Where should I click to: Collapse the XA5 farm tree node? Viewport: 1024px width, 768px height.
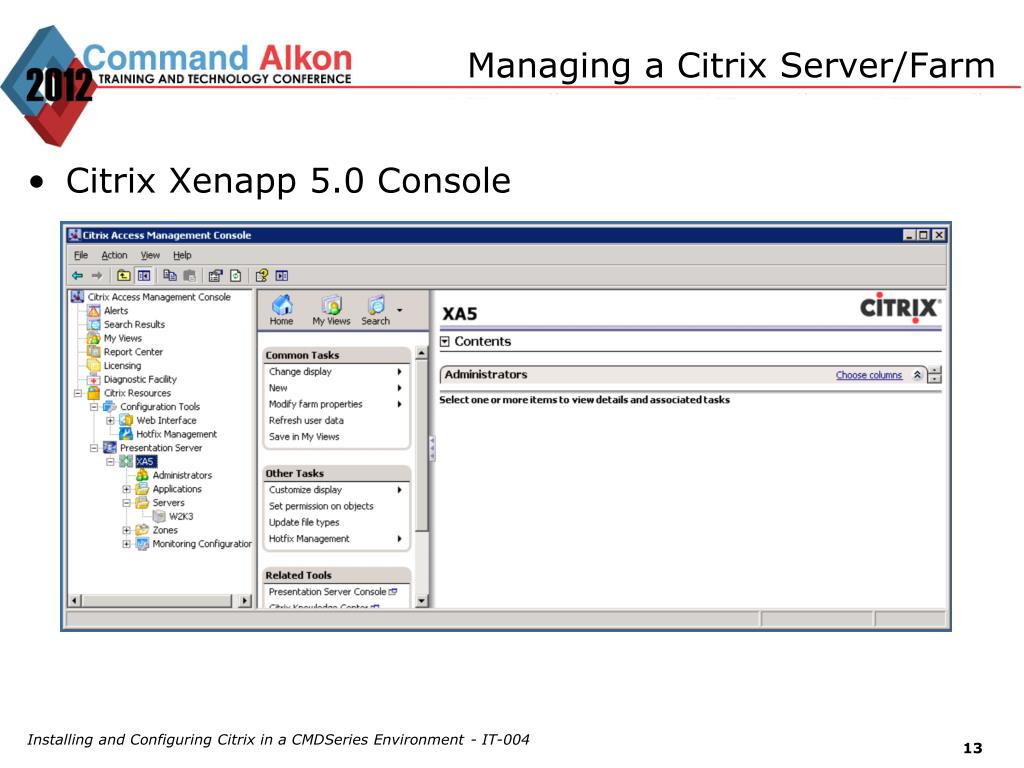coord(110,462)
